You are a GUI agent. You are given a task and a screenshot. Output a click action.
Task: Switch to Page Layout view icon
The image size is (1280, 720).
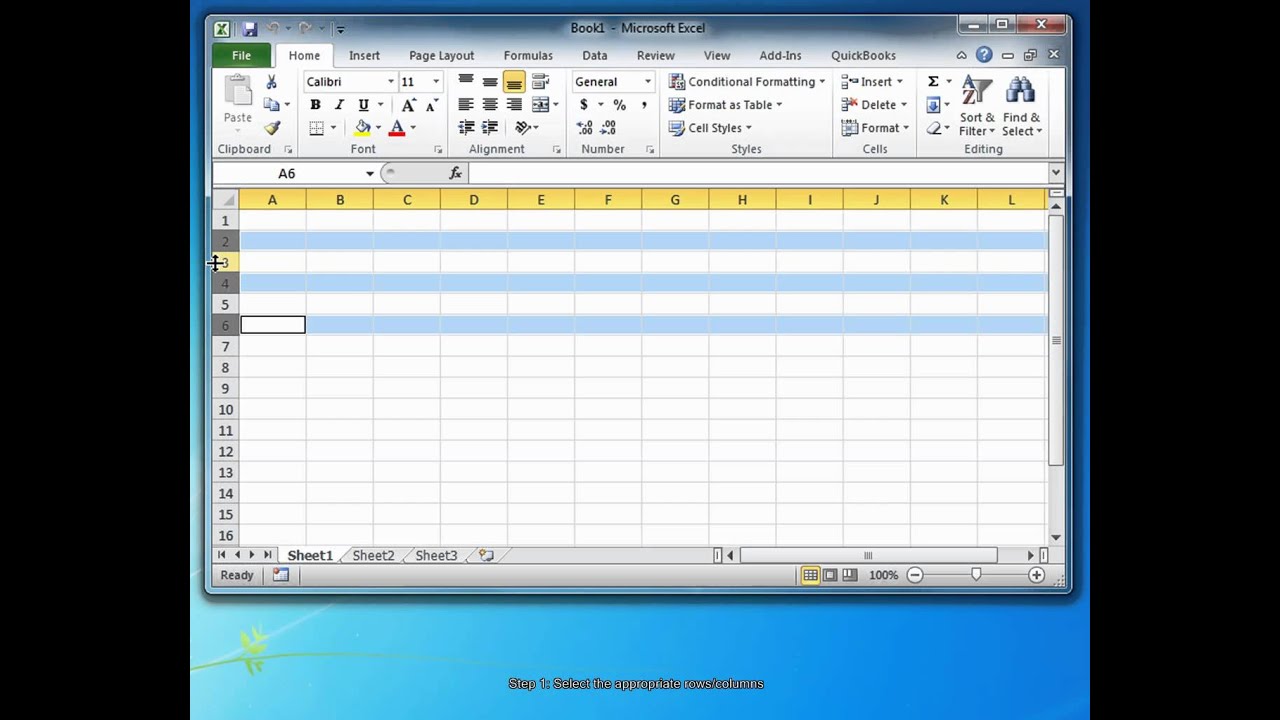[830, 575]
